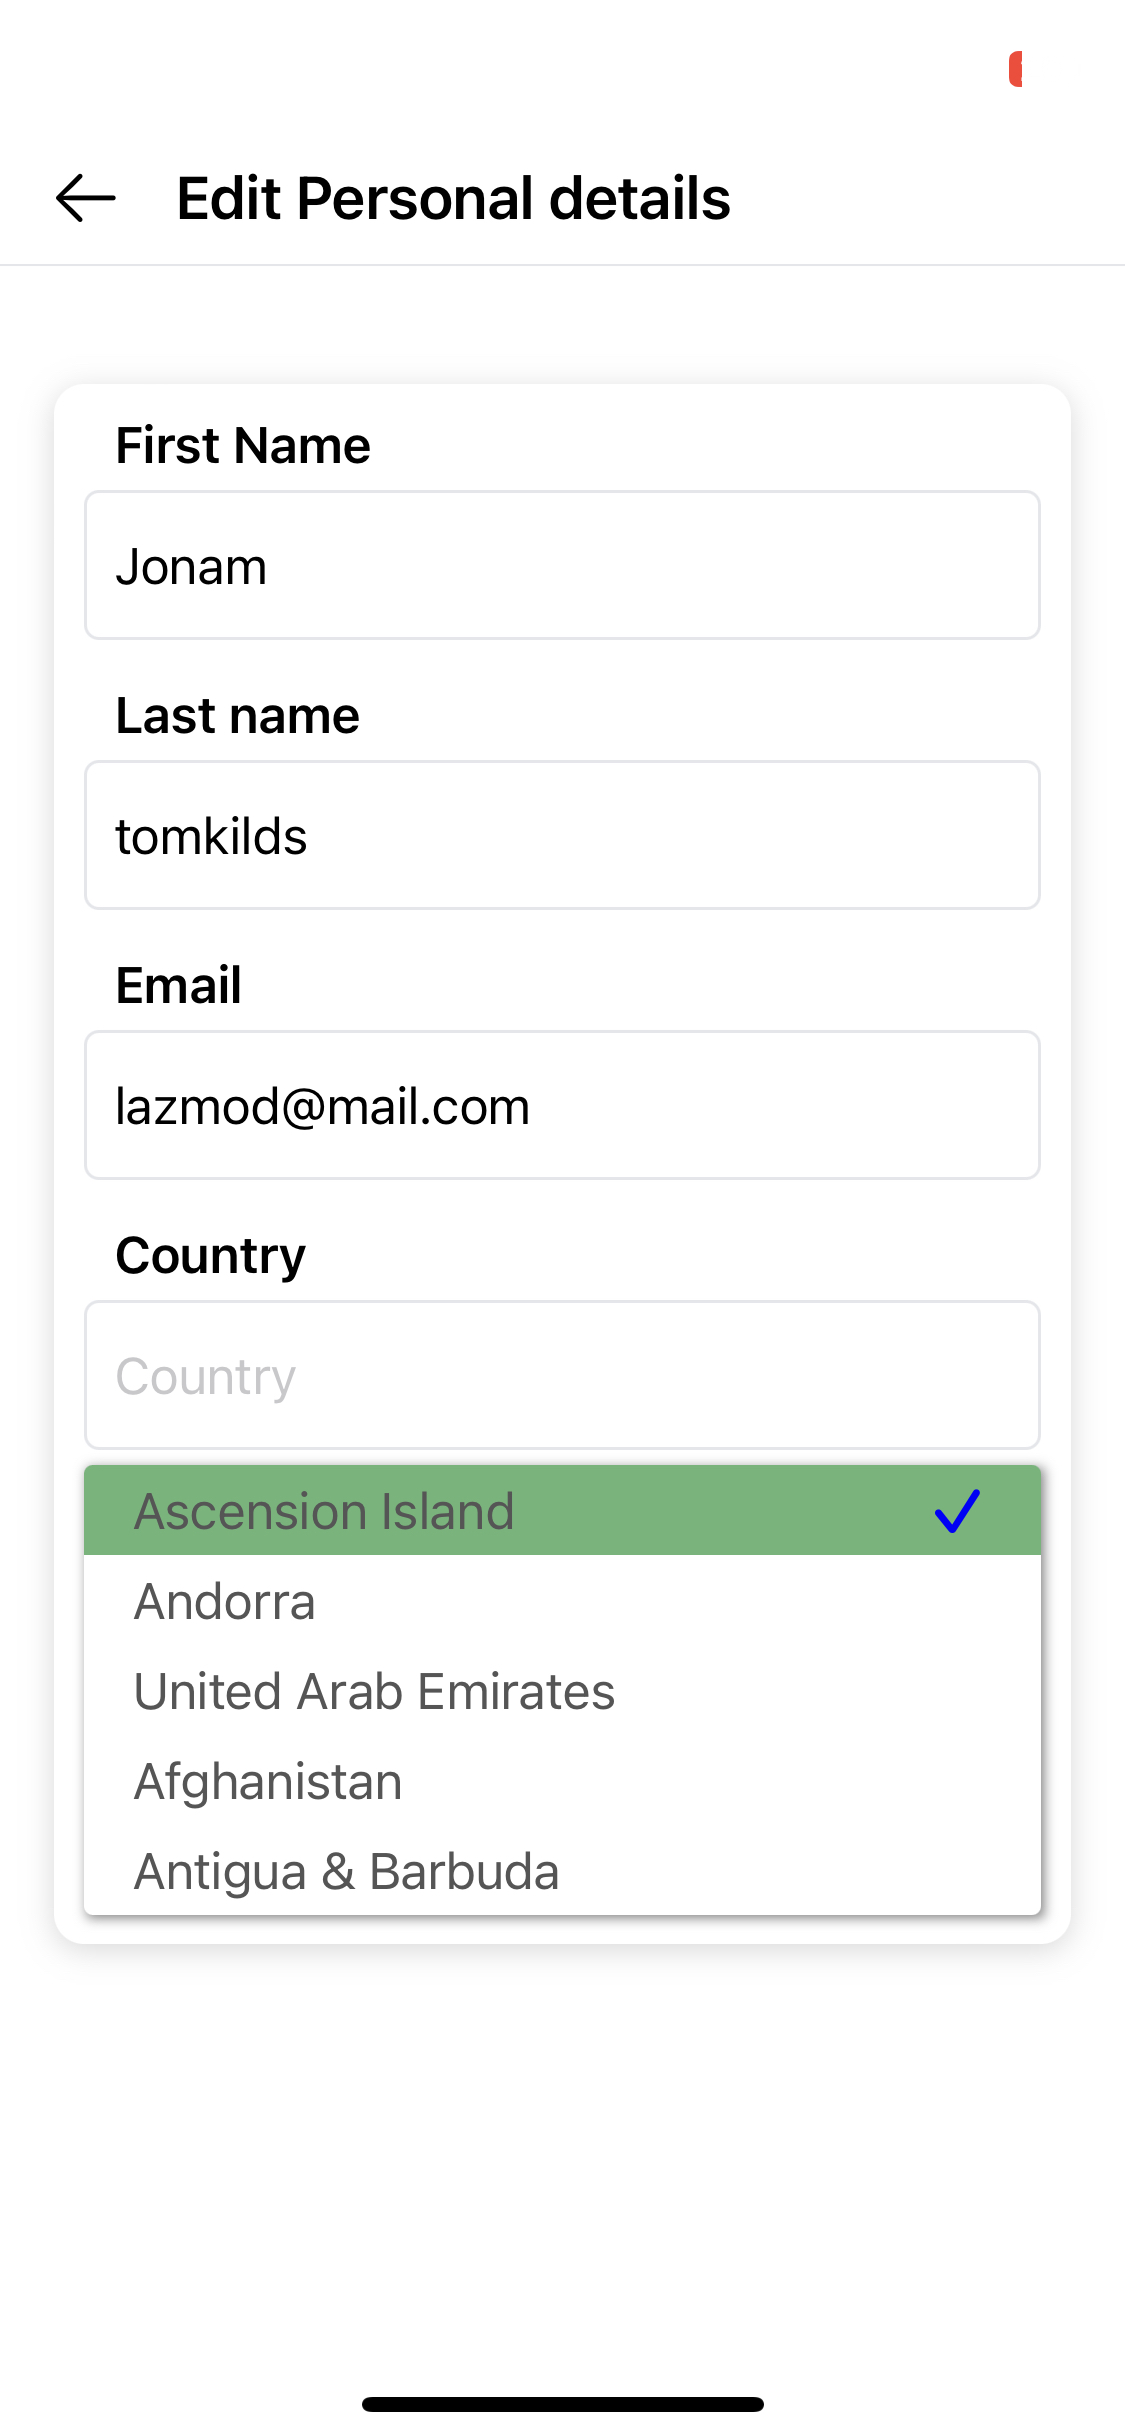1125x2436 pixels.
Task: Select Afghanistan from the dropdown
Action: tap(268, 1781)
